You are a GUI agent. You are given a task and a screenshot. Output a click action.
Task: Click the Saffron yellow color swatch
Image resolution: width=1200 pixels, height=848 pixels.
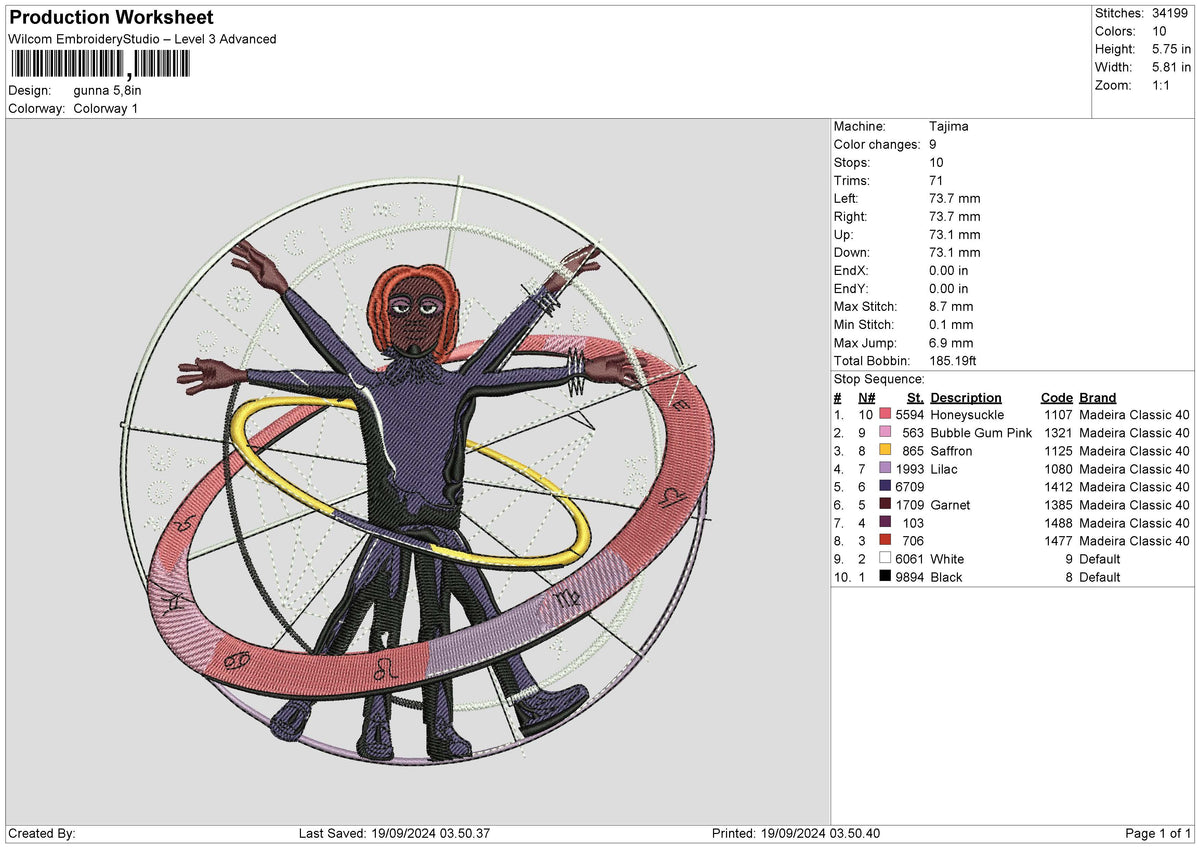click(885, 451)
